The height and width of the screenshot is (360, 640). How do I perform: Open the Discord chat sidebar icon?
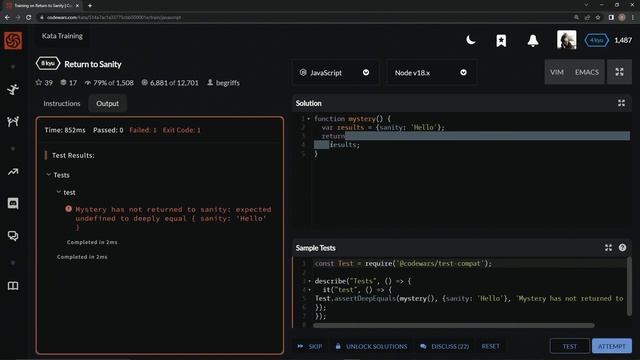13,203
